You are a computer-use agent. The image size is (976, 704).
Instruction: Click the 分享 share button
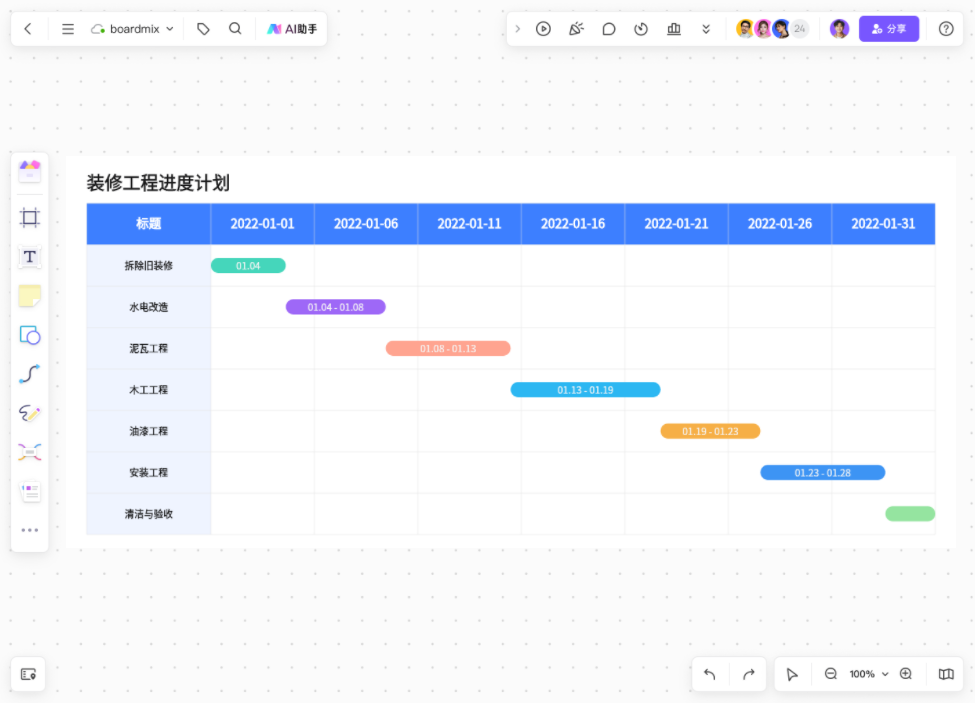pos(889,29)
